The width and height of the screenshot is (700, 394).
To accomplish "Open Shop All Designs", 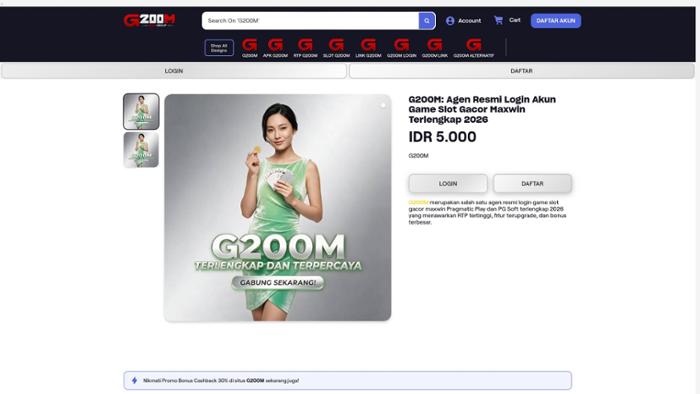I will click(219, 48).
